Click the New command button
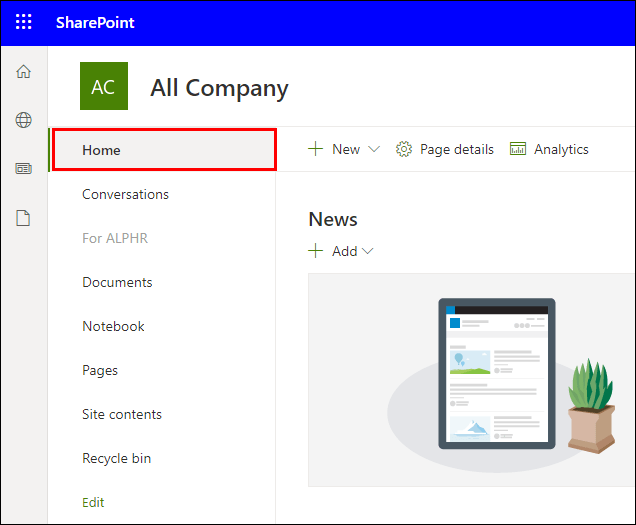 pos(344,149)
